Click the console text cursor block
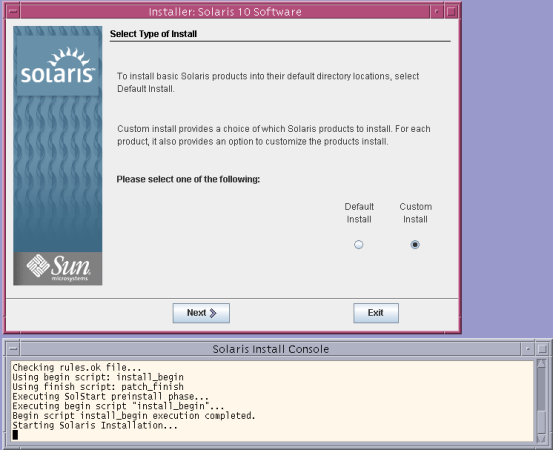The width and height of the screenshot is (553, 450). pyautogui.click(x=15, y=435)
